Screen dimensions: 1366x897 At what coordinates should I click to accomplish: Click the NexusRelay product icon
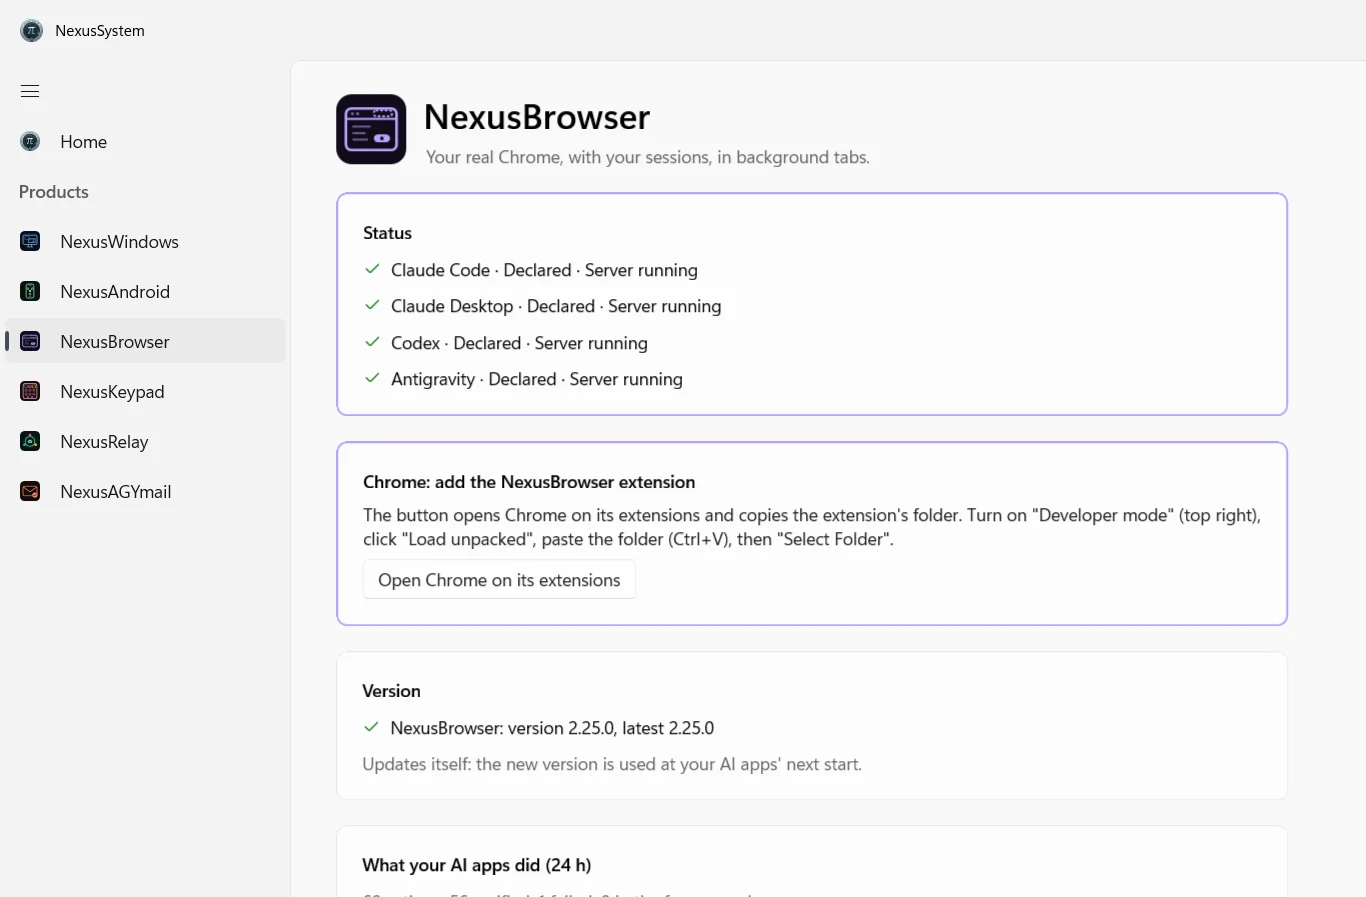pos(30,441)
